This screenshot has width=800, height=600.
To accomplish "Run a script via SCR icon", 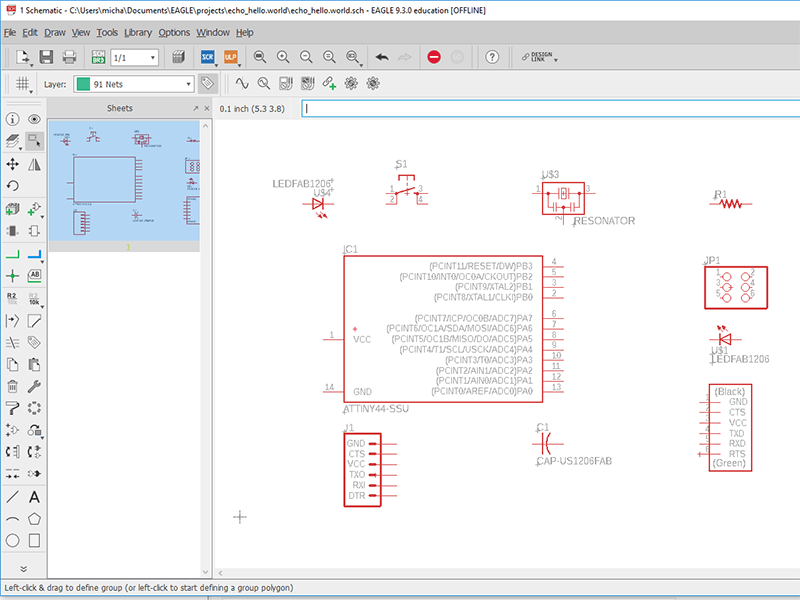I will [x=207, y=57].
